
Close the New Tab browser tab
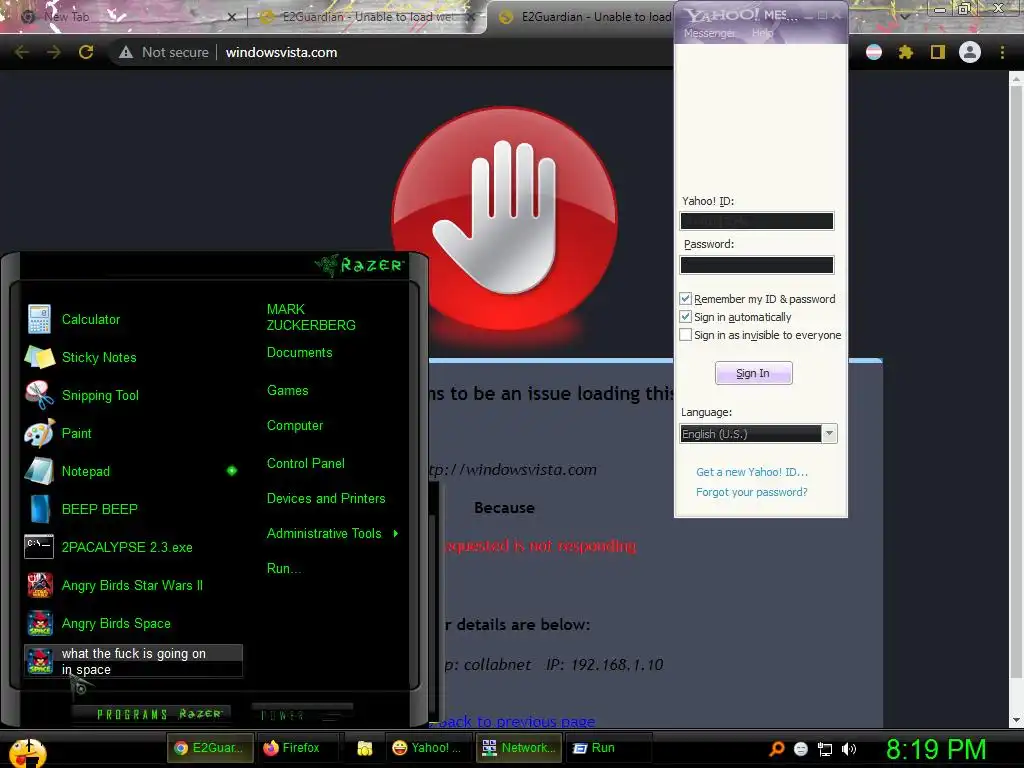tap(231, 17)
